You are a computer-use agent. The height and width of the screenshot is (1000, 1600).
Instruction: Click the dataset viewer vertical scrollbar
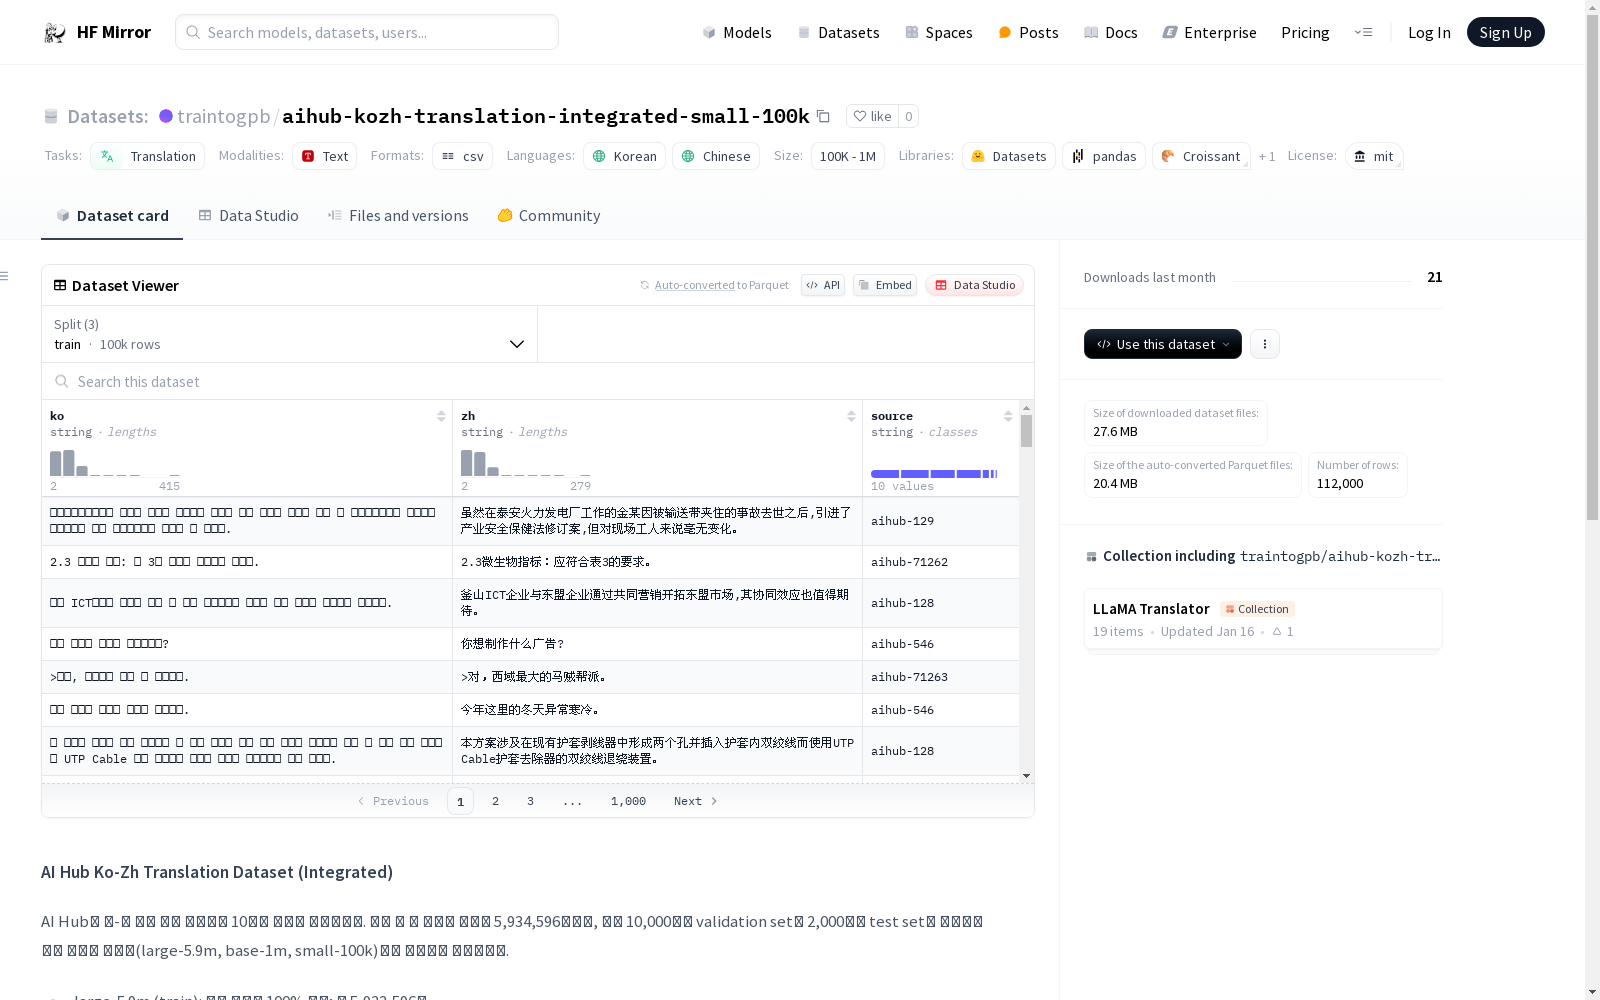tap(1026, 431)
